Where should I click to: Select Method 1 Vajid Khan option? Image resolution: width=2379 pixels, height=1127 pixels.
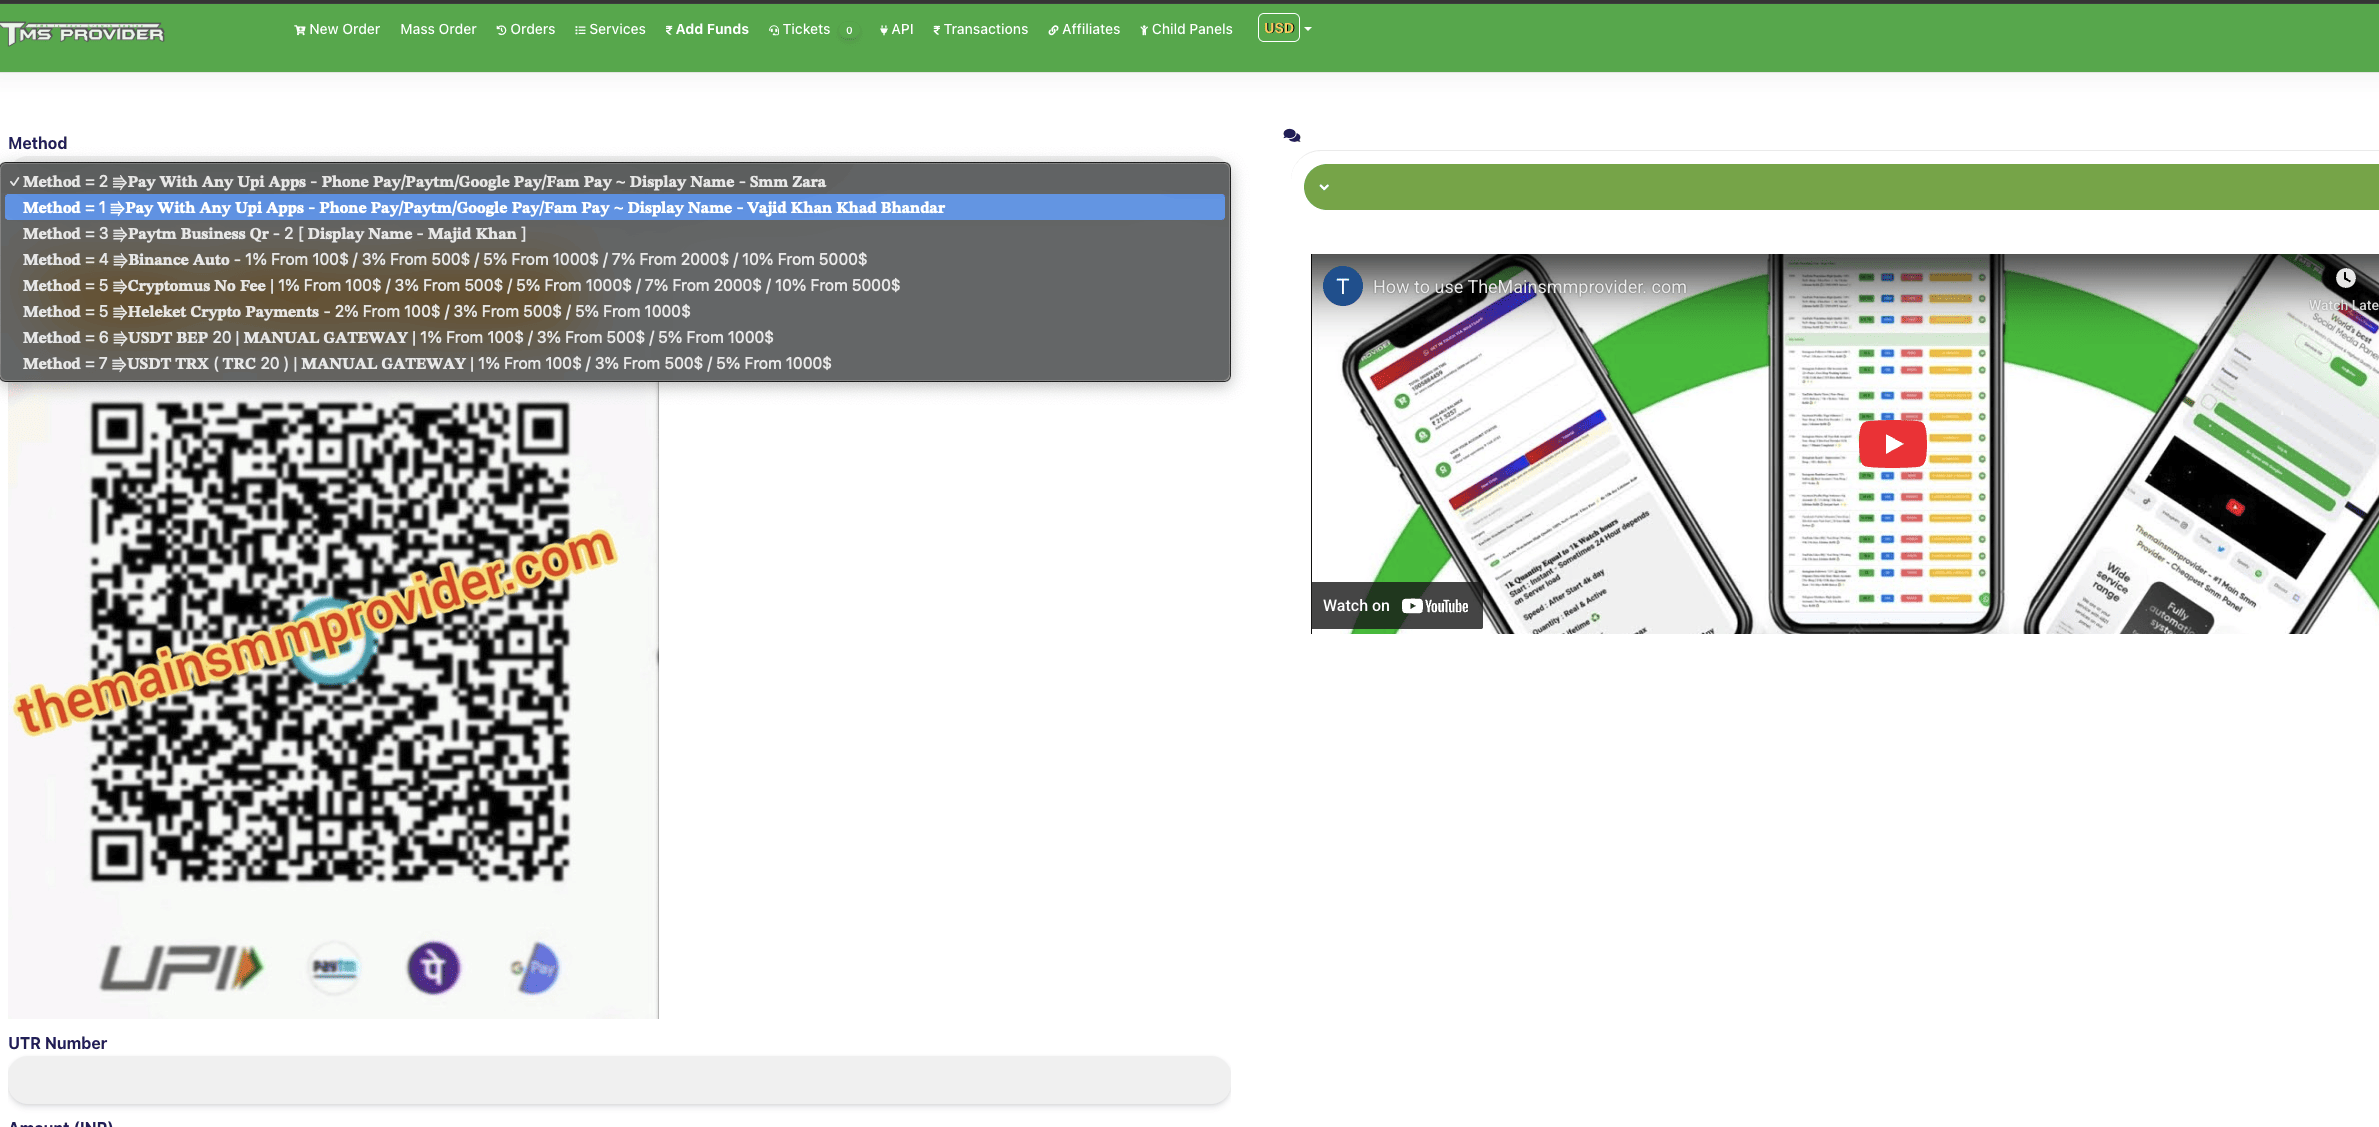tap(483, 208)
